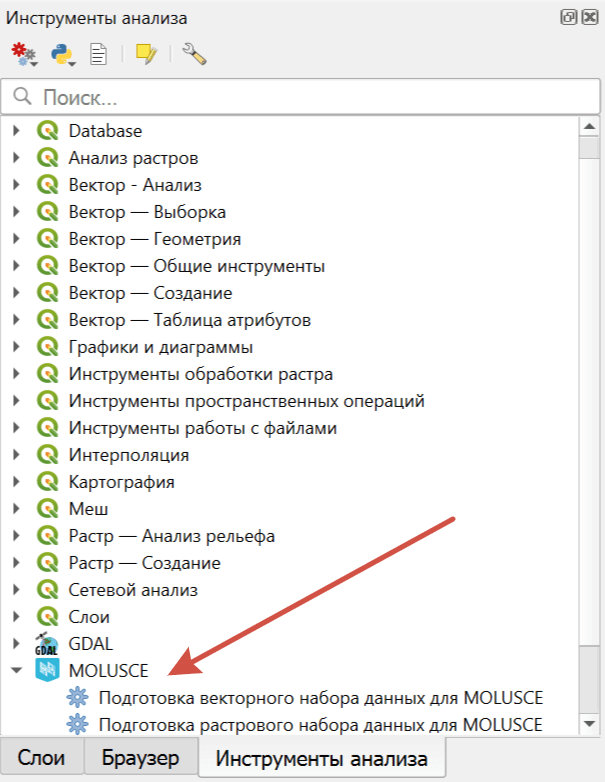Screen dimensions: 605x782
Task: Expand the Сетевой анализ group
Action: coord(16,590)
